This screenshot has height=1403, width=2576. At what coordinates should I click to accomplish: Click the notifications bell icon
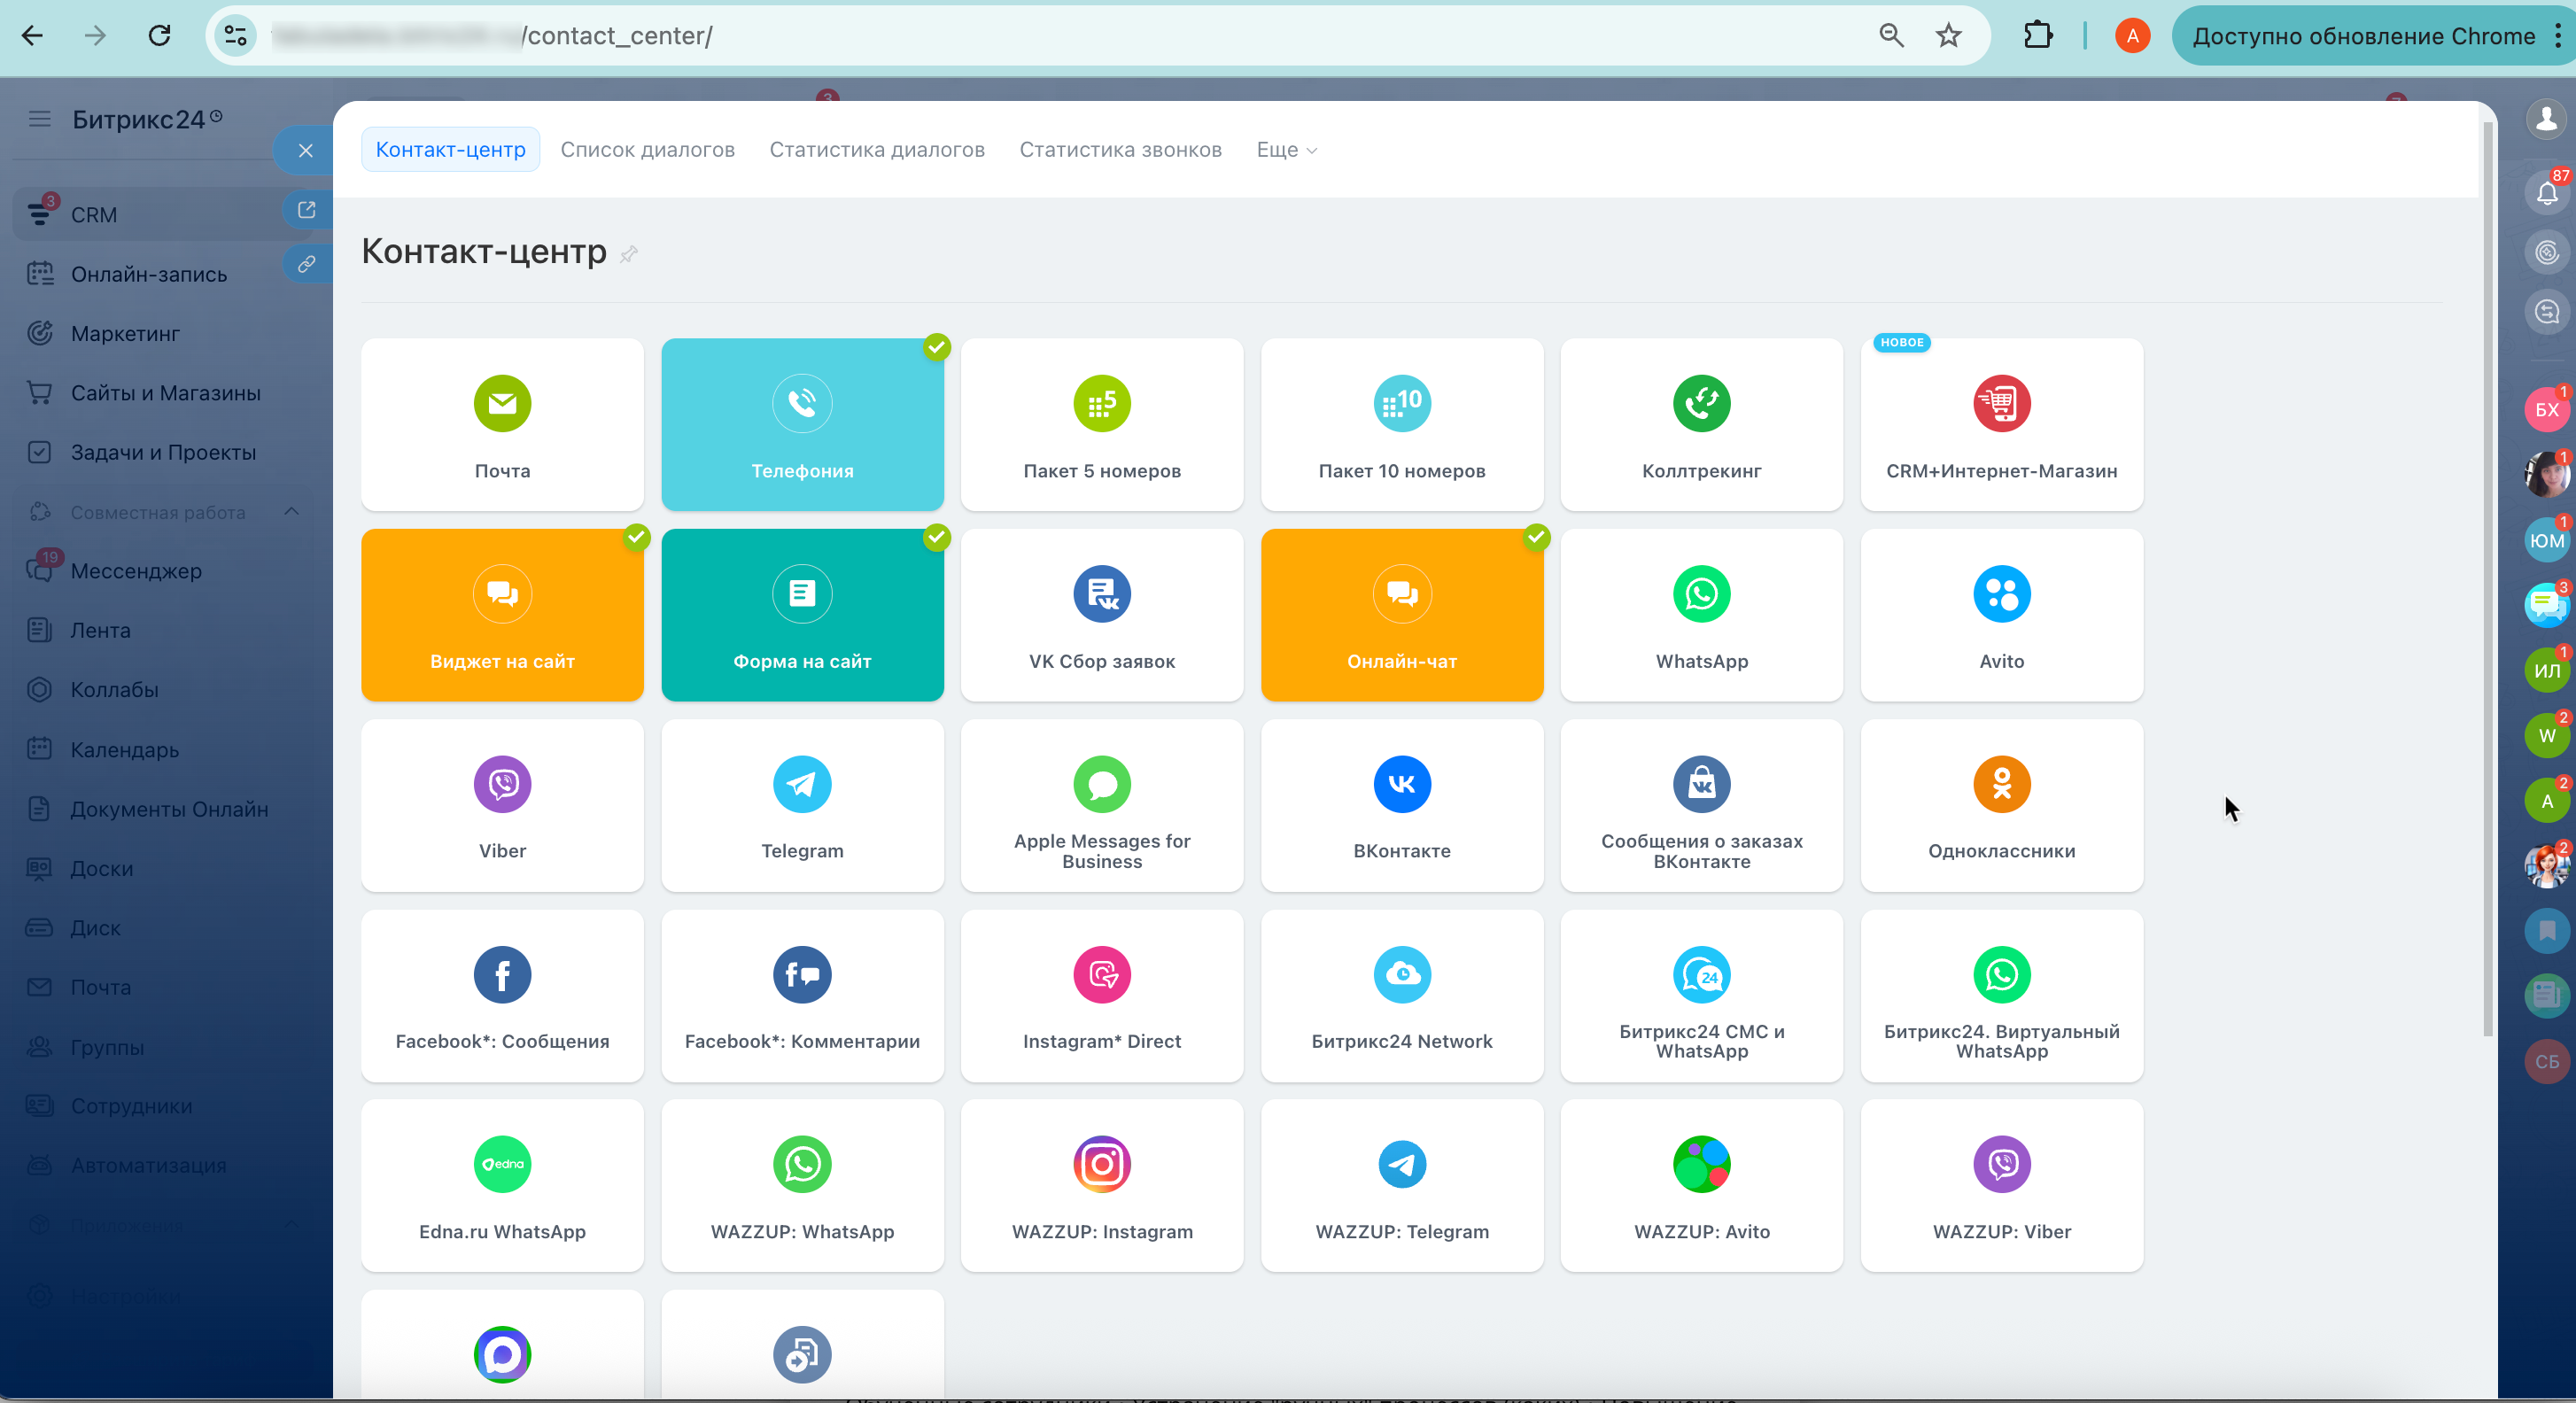[x=2546, y=193]
